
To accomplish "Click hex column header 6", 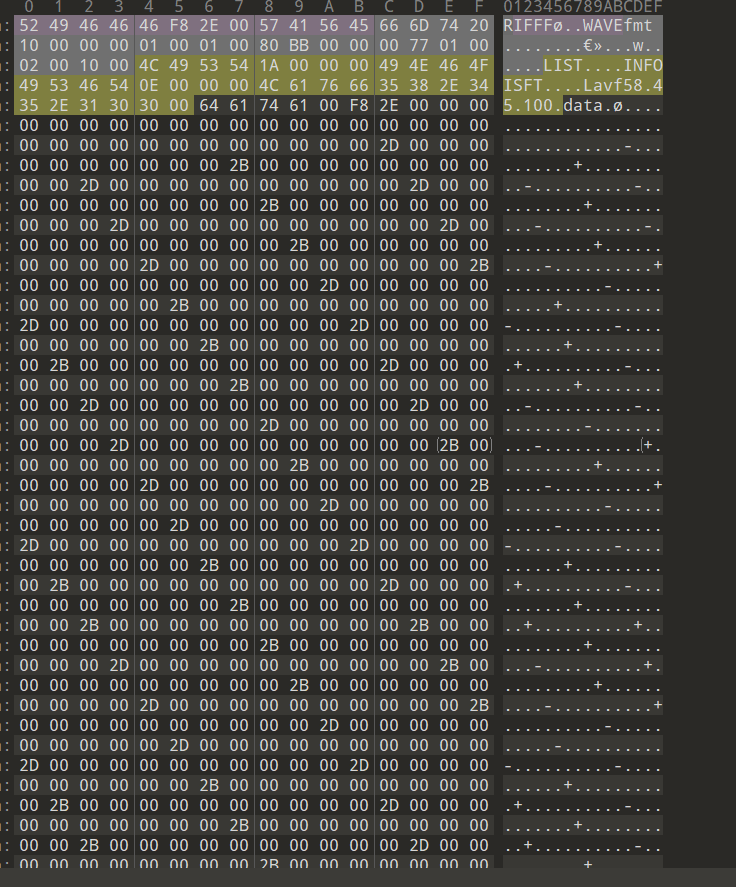I will pyautogui.click(x=208, y=7).
